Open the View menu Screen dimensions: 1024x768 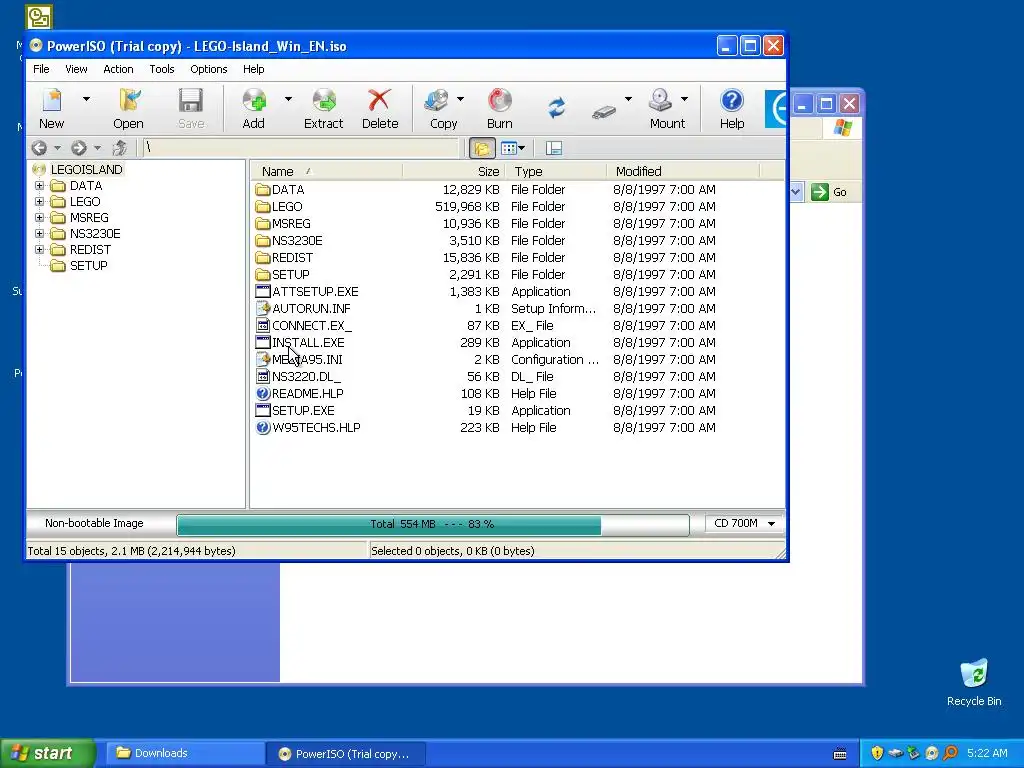click(x=76, y=69)
